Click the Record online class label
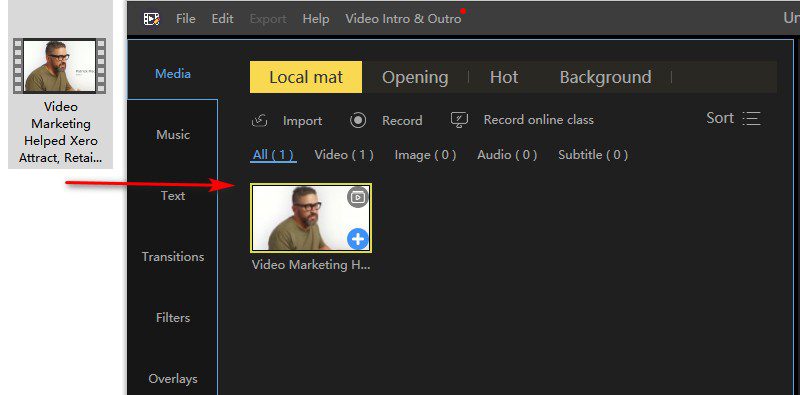 (x=539, y=120)
